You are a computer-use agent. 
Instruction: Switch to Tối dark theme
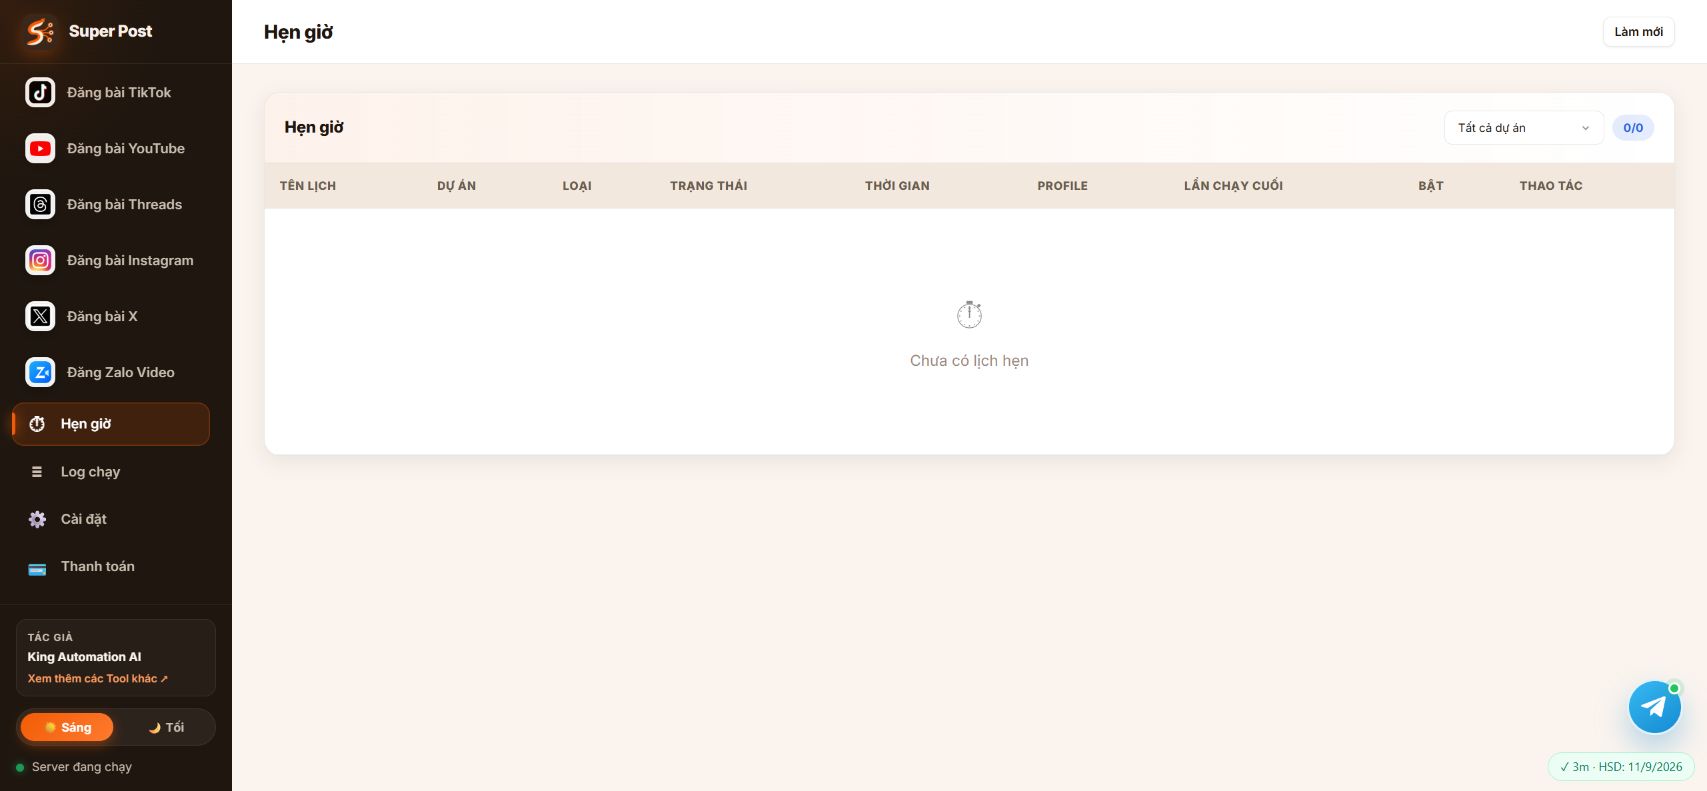pyautogui.click(x=166, y=727)
